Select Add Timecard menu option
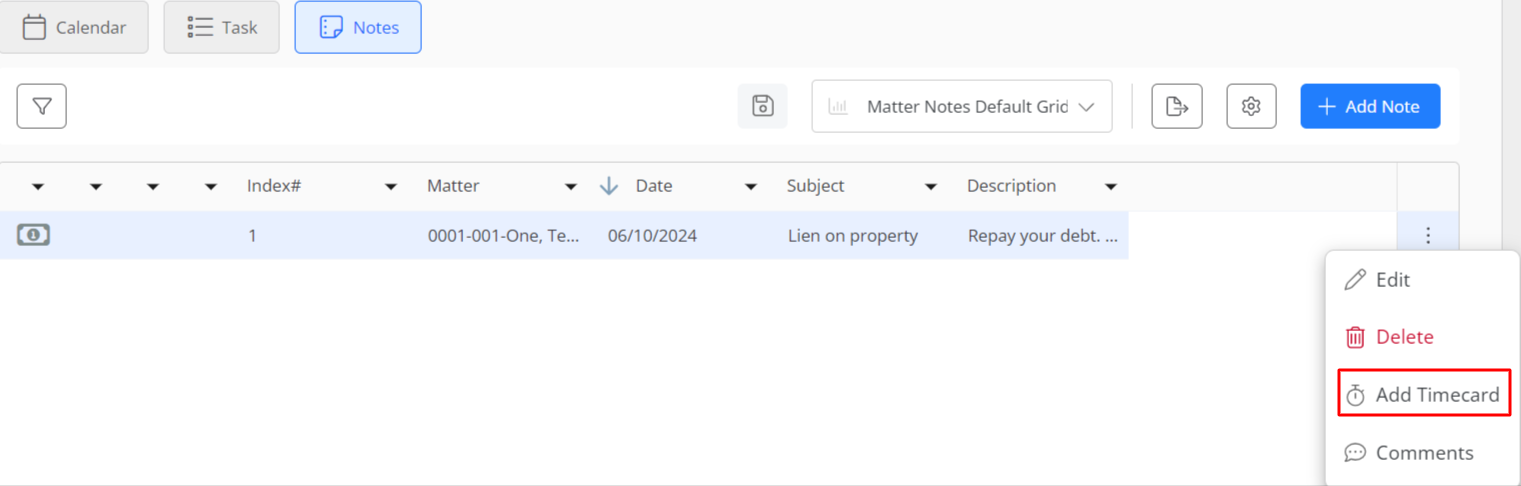Viewport: 1521px width, 486px height. [1424, 395]
